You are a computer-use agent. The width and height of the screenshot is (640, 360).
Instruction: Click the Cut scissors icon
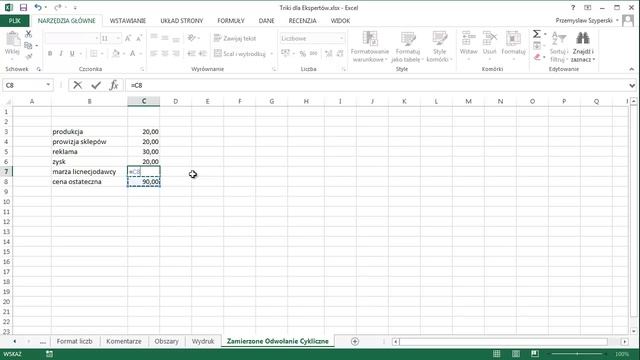pyautogui.click(x=28, y=34)
